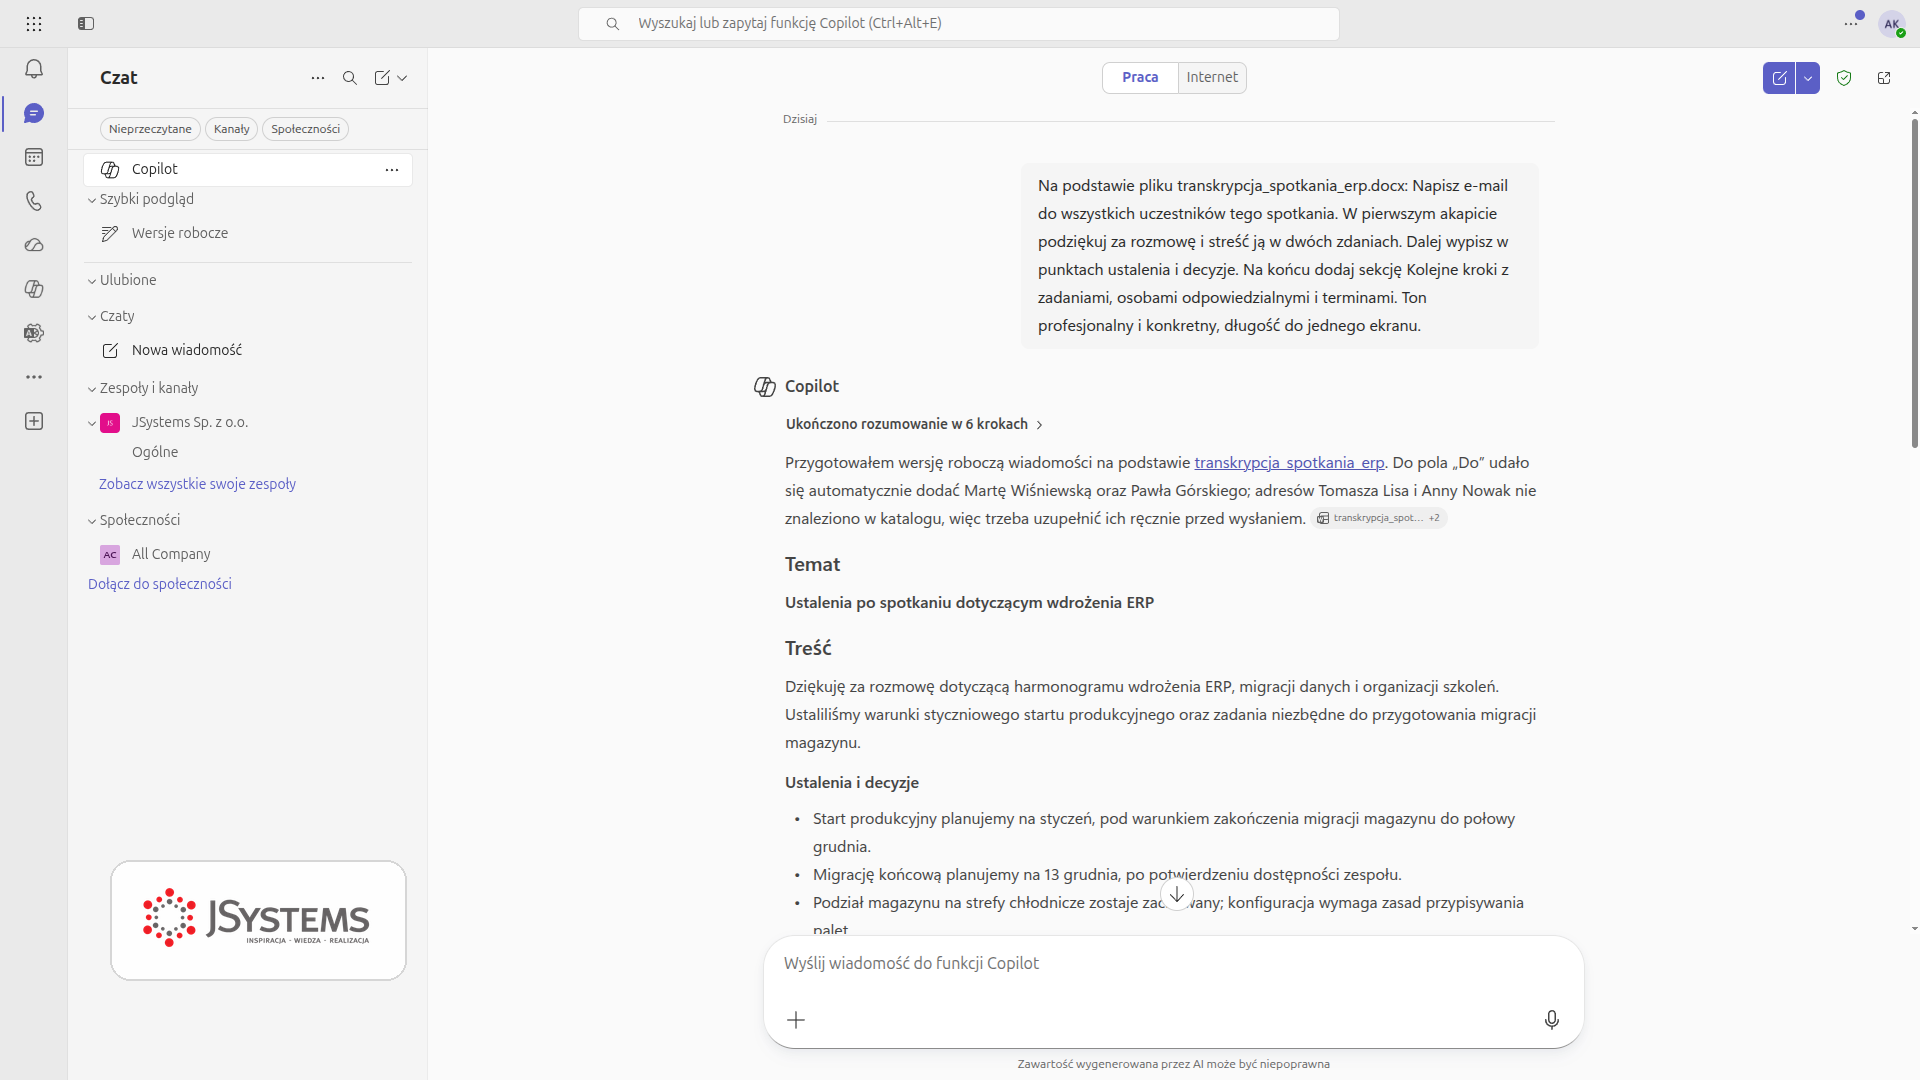
Task: Open the OneDrive cloud icon
Action: click(34, 245)
